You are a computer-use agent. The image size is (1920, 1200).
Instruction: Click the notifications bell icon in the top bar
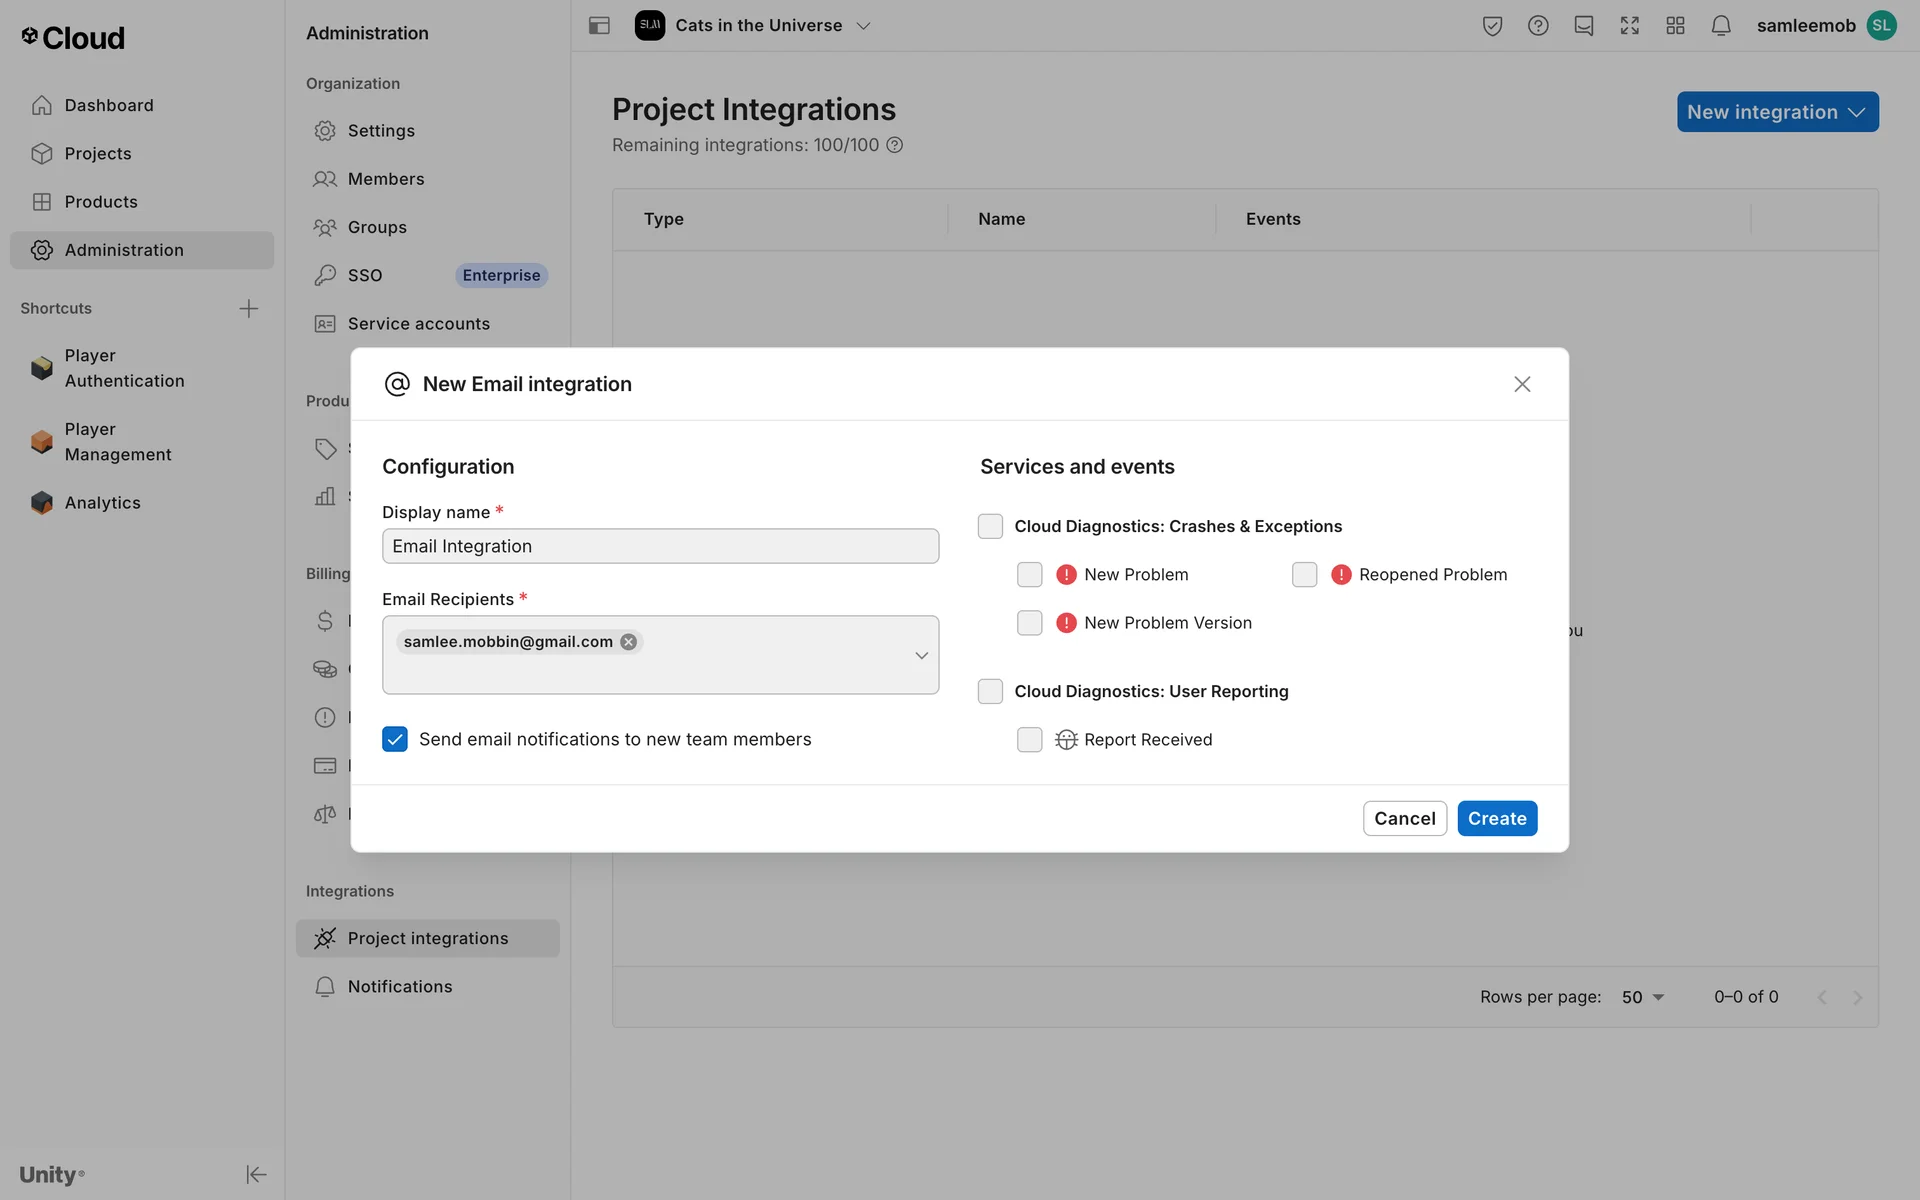[1720, 26]
